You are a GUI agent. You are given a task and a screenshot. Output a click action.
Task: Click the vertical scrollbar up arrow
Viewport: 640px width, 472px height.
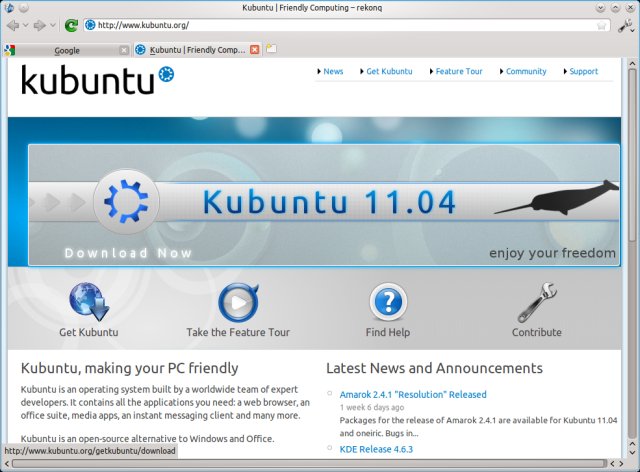coord(632,64)
